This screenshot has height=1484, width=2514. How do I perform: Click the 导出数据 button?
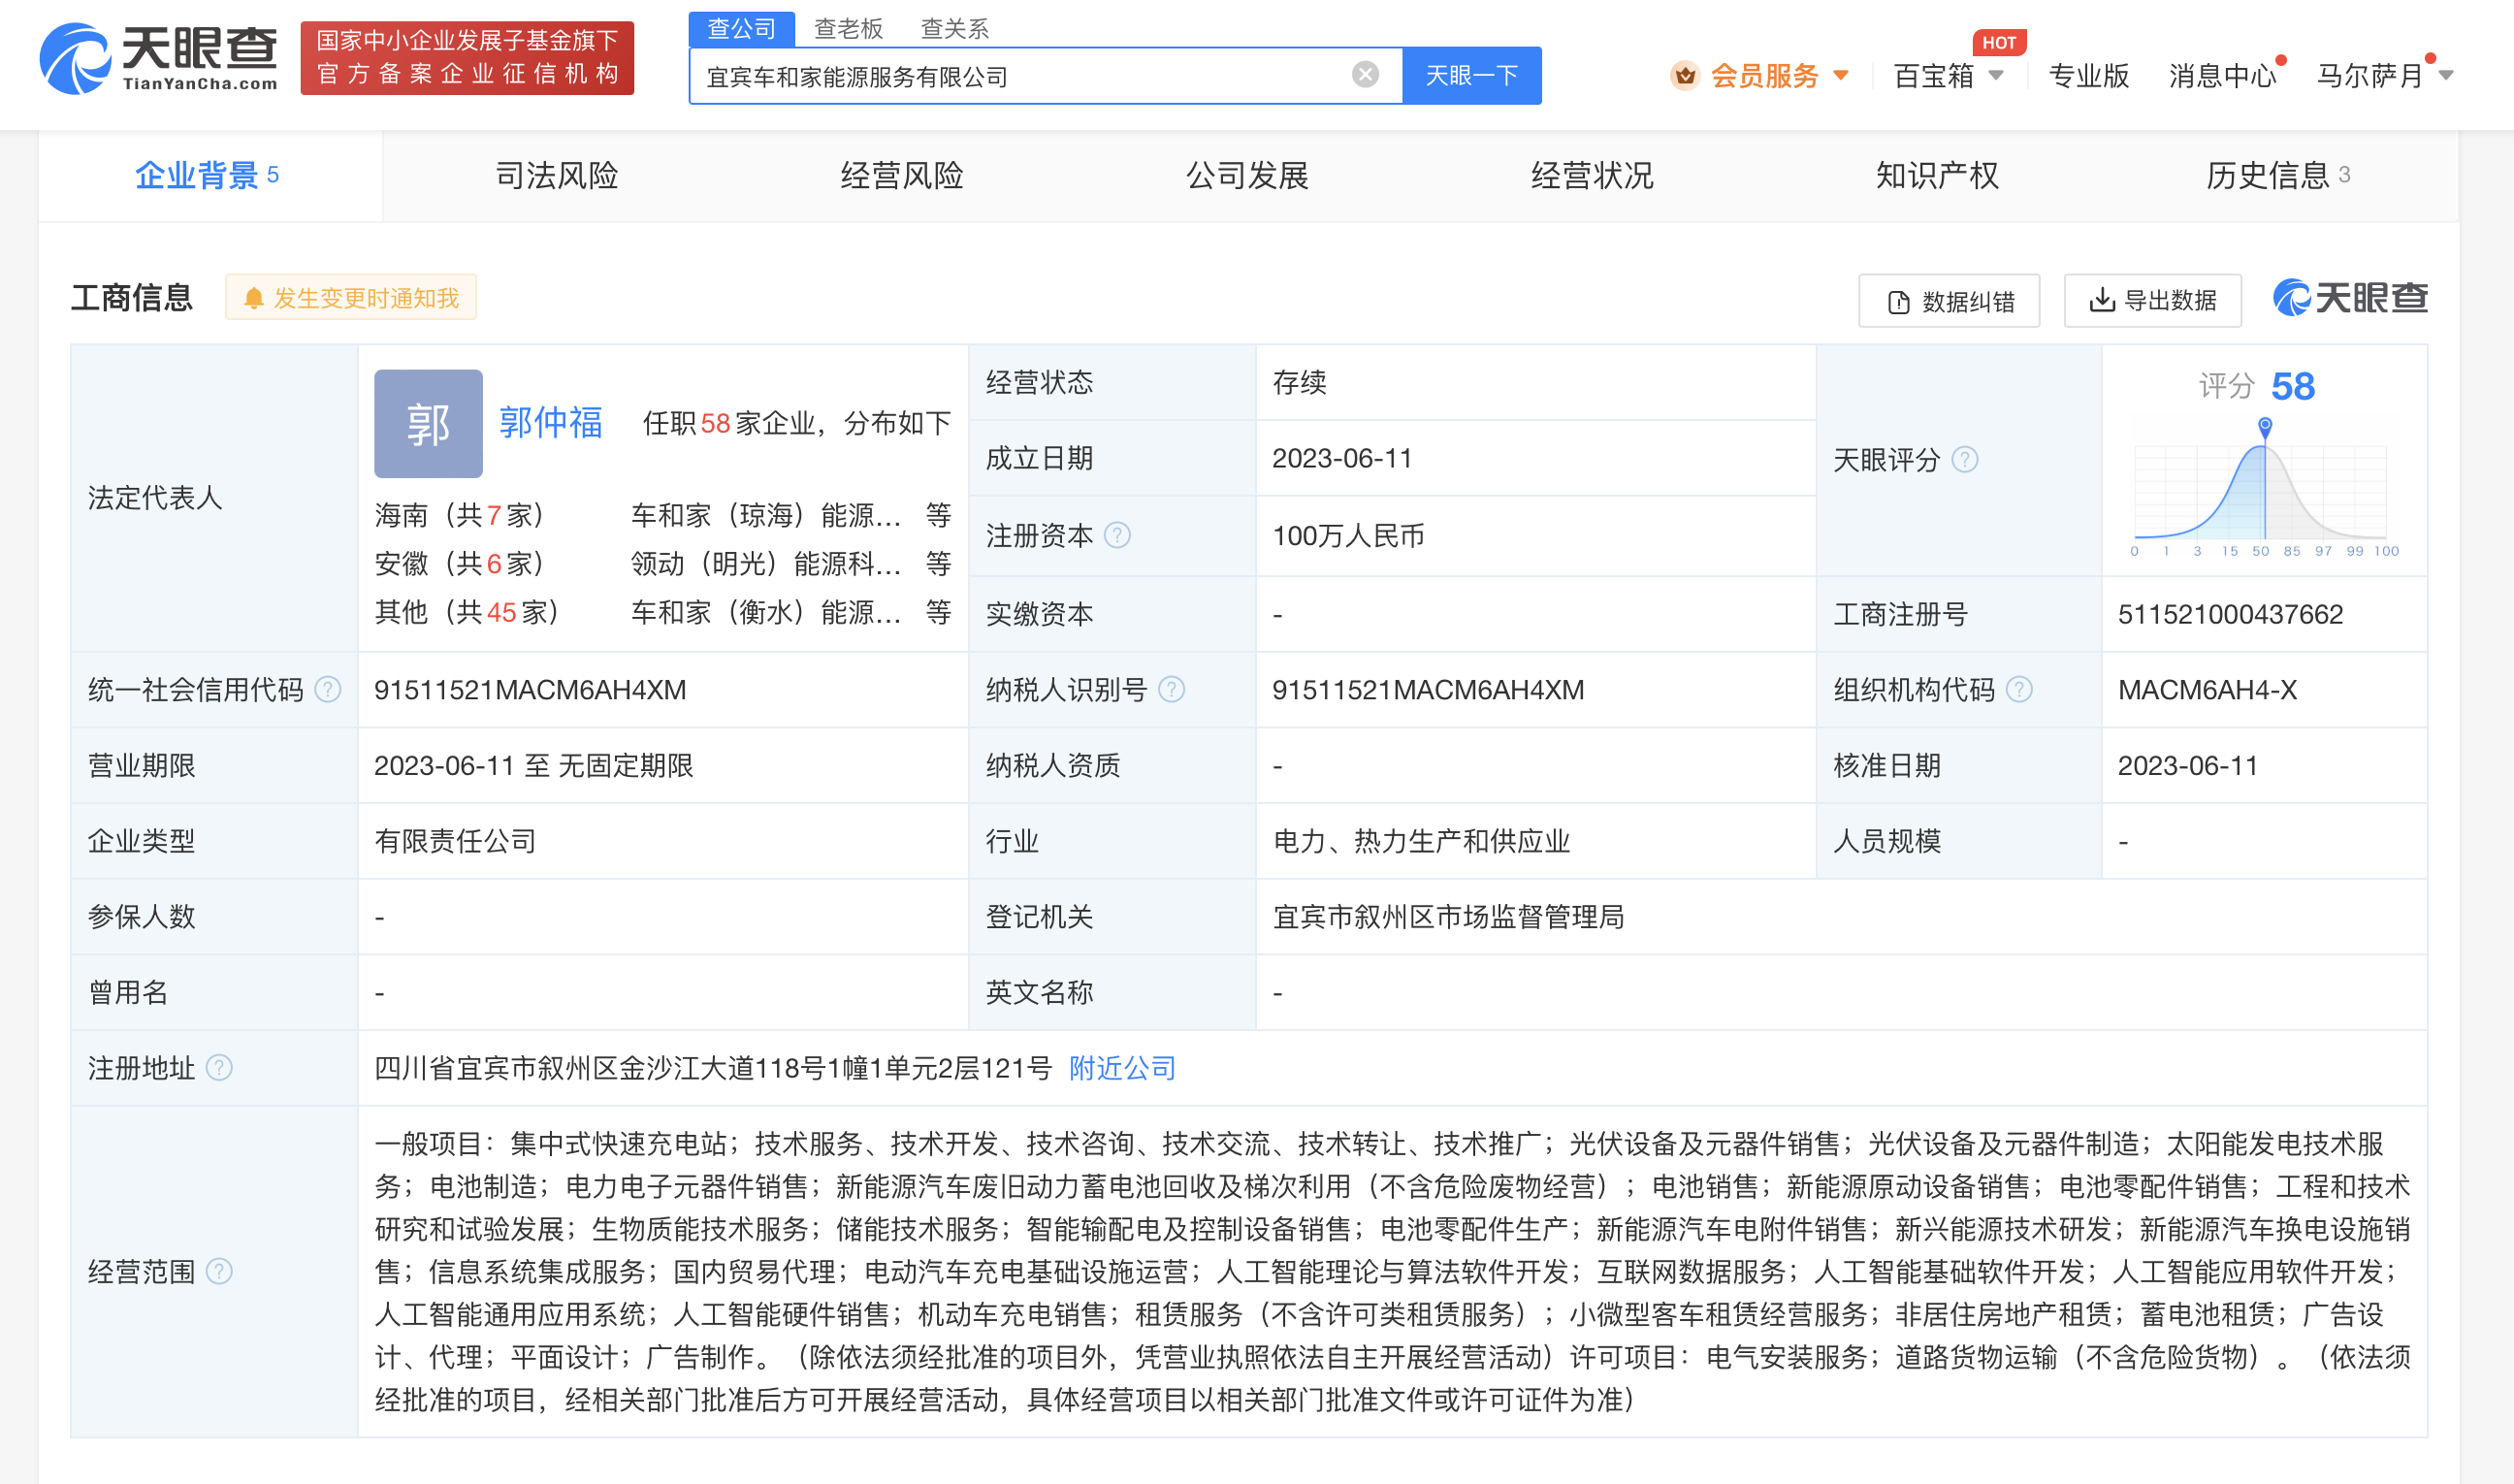pos(2153,300)
